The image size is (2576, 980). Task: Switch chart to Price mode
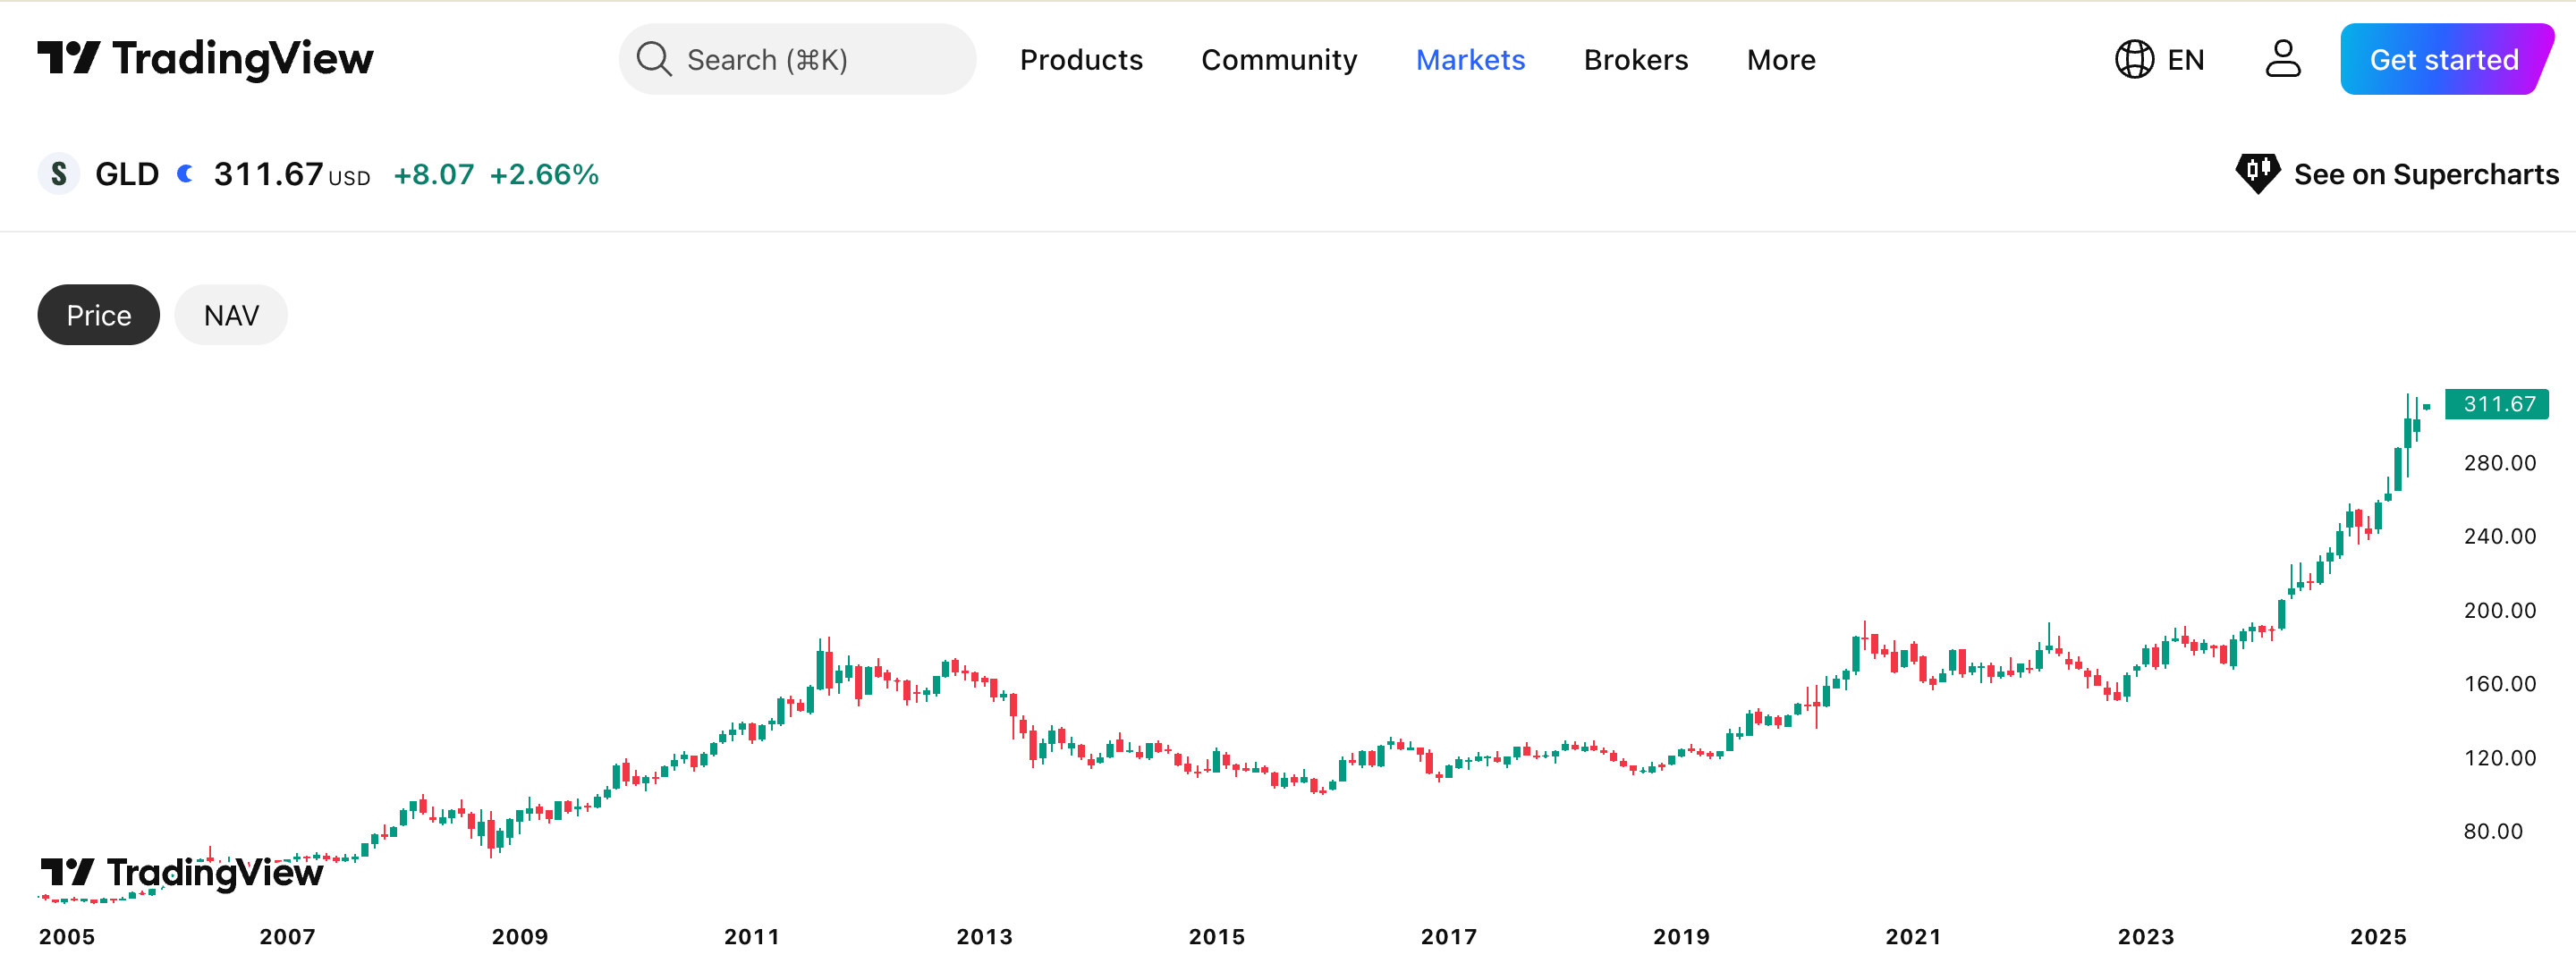(x=98, y=315)
